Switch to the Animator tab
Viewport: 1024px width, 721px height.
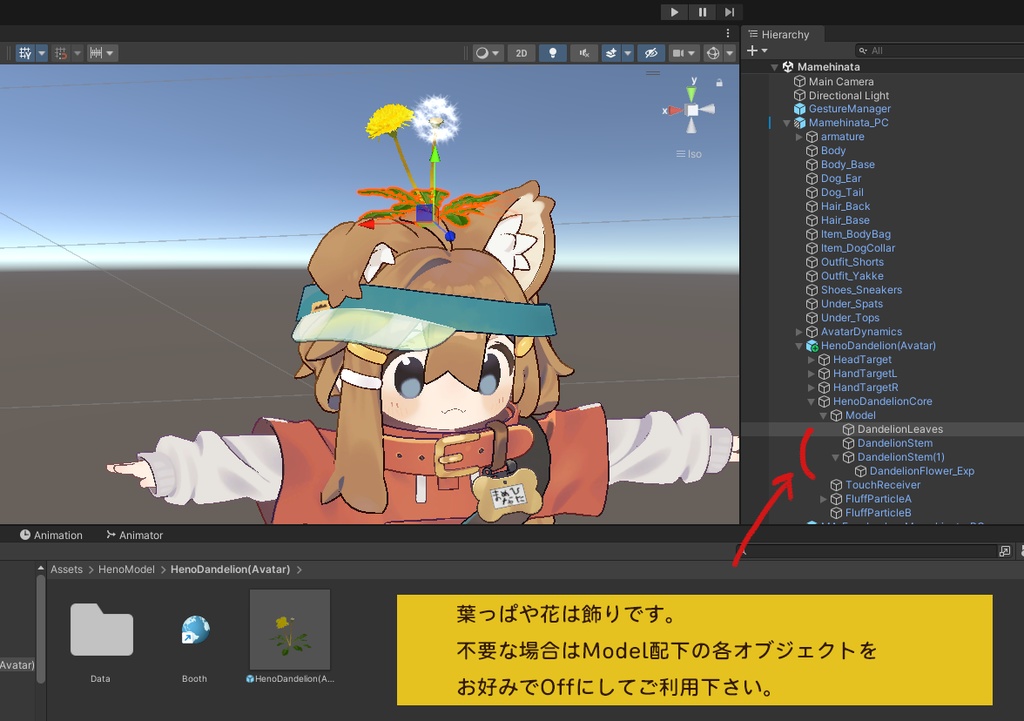tap(135, 535)
